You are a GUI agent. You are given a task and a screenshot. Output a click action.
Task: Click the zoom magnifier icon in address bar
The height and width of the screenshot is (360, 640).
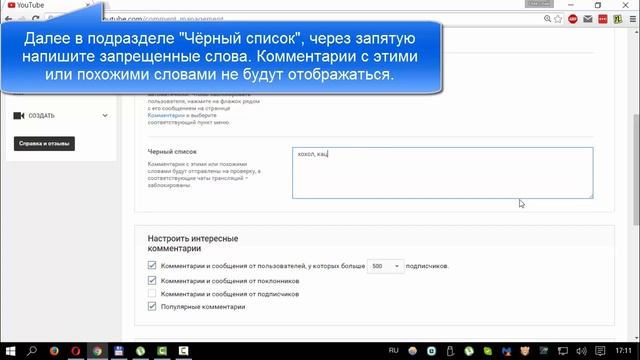click(547, 19)
